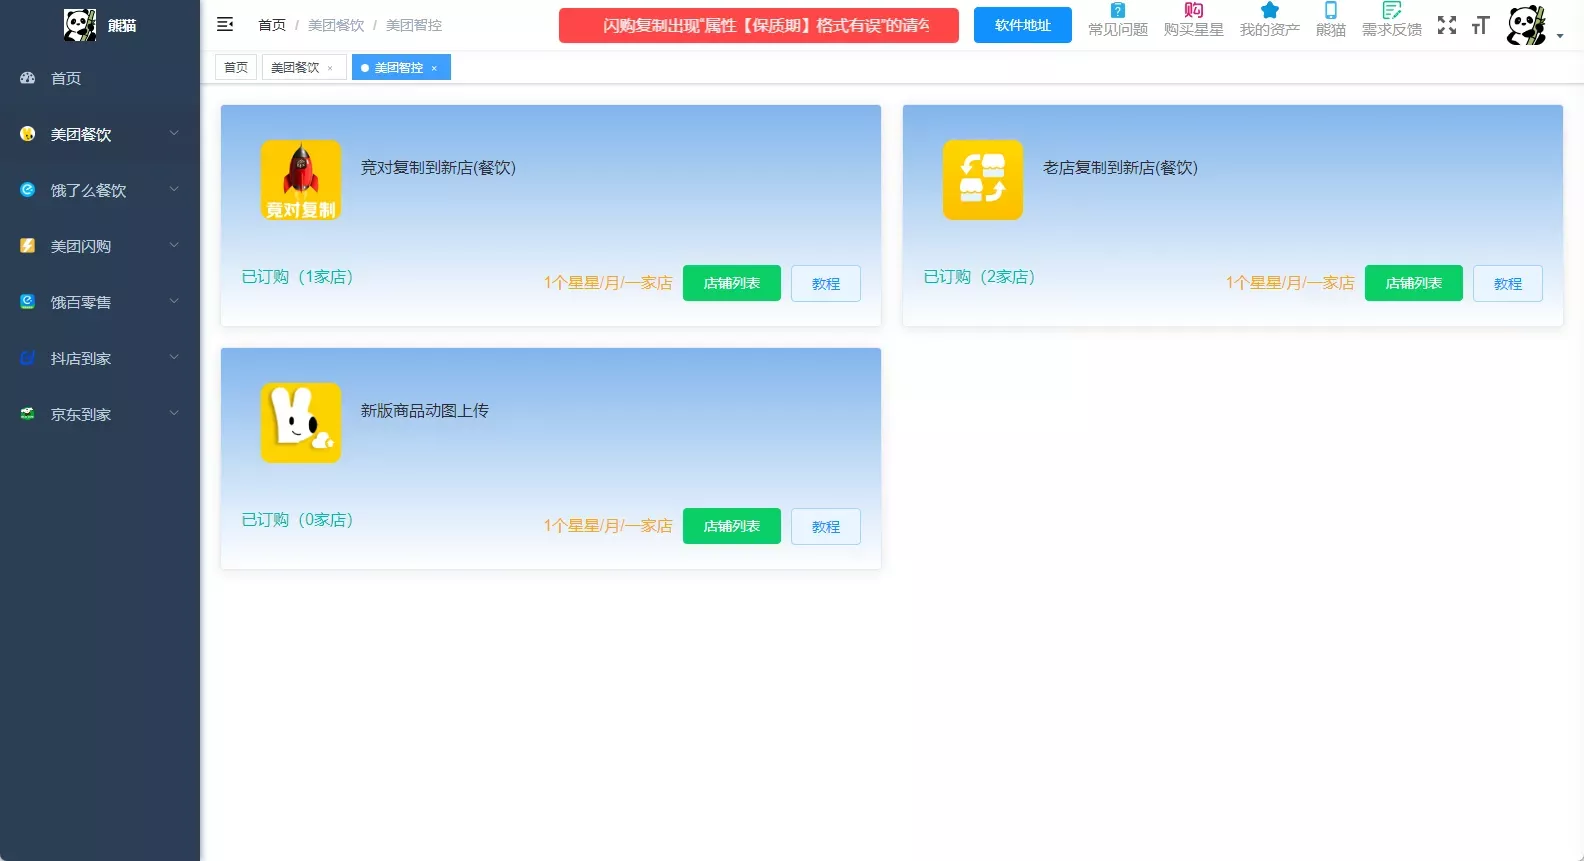
Task: Expand the 京东到家 menu chevron
Action: 174,413
